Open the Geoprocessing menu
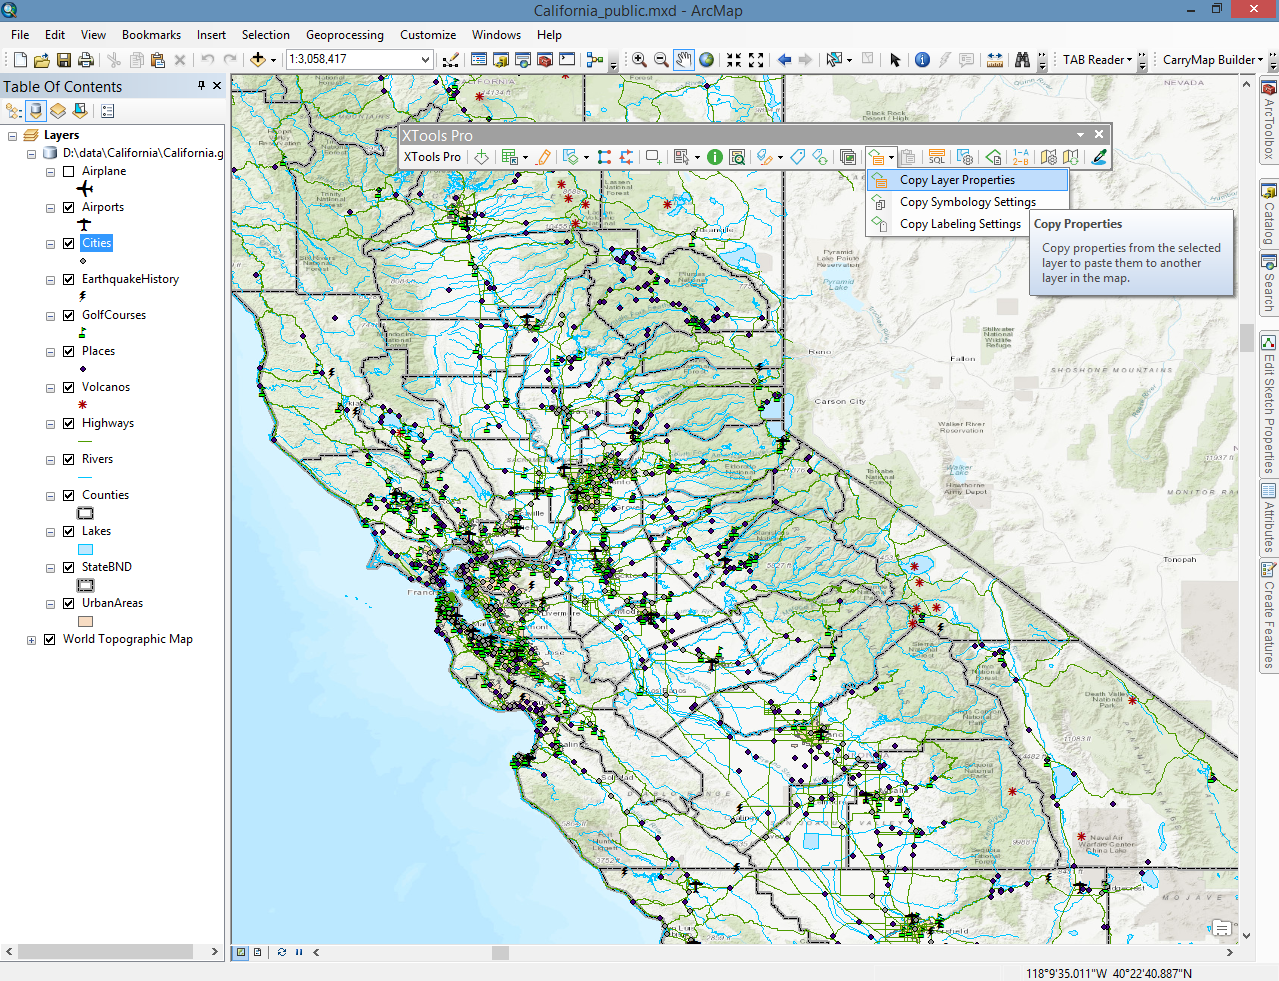 pyautogui.click(x=345, y=35)
